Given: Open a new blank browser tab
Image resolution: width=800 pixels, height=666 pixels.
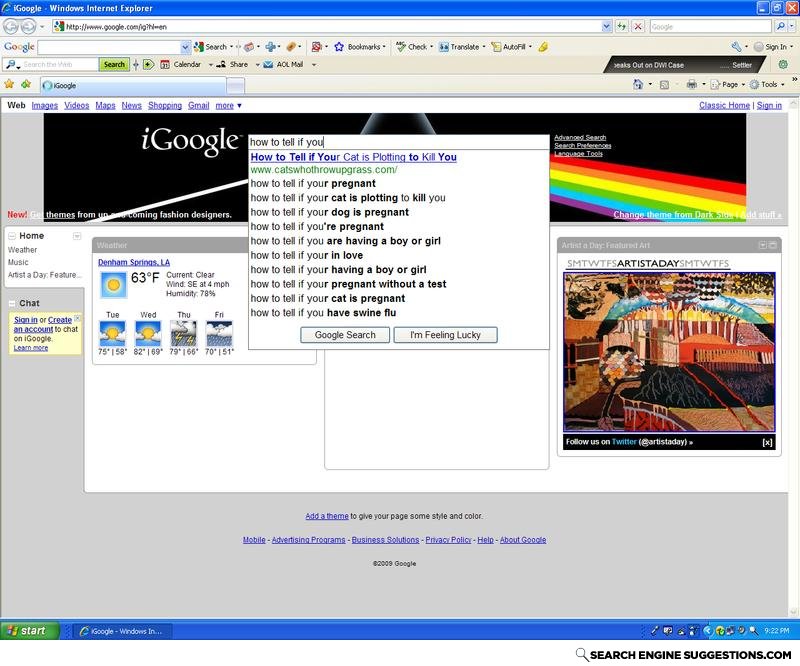Looking at the screenshot, I should [x=235, y=86].
